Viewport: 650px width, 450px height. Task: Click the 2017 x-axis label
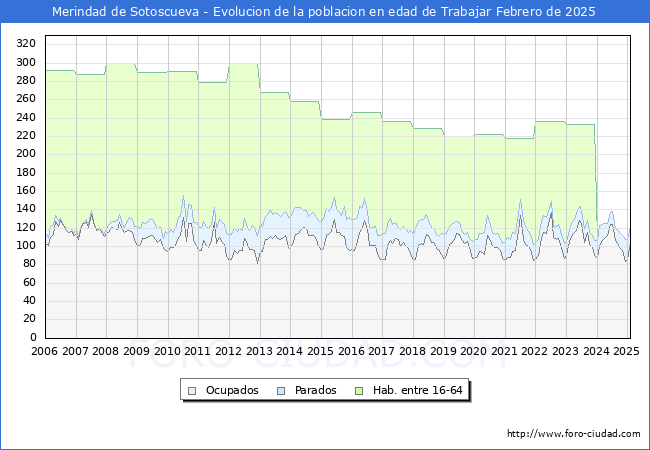(382, 351)
